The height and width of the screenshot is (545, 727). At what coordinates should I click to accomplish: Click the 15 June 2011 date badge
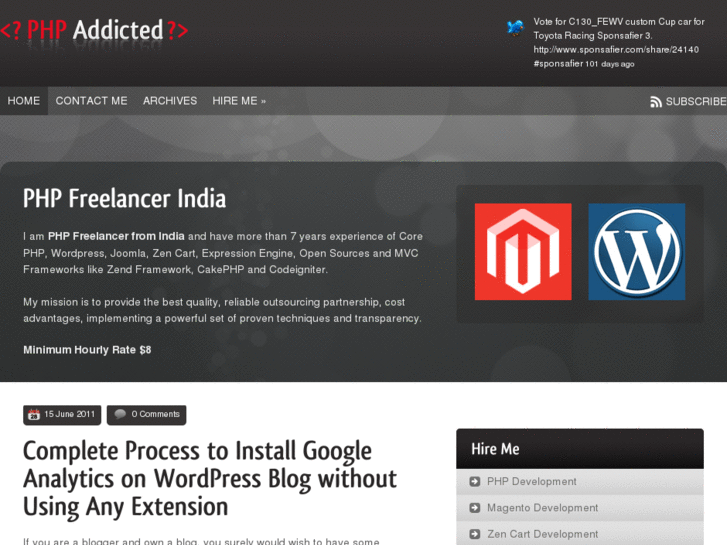tap(62, 415)
